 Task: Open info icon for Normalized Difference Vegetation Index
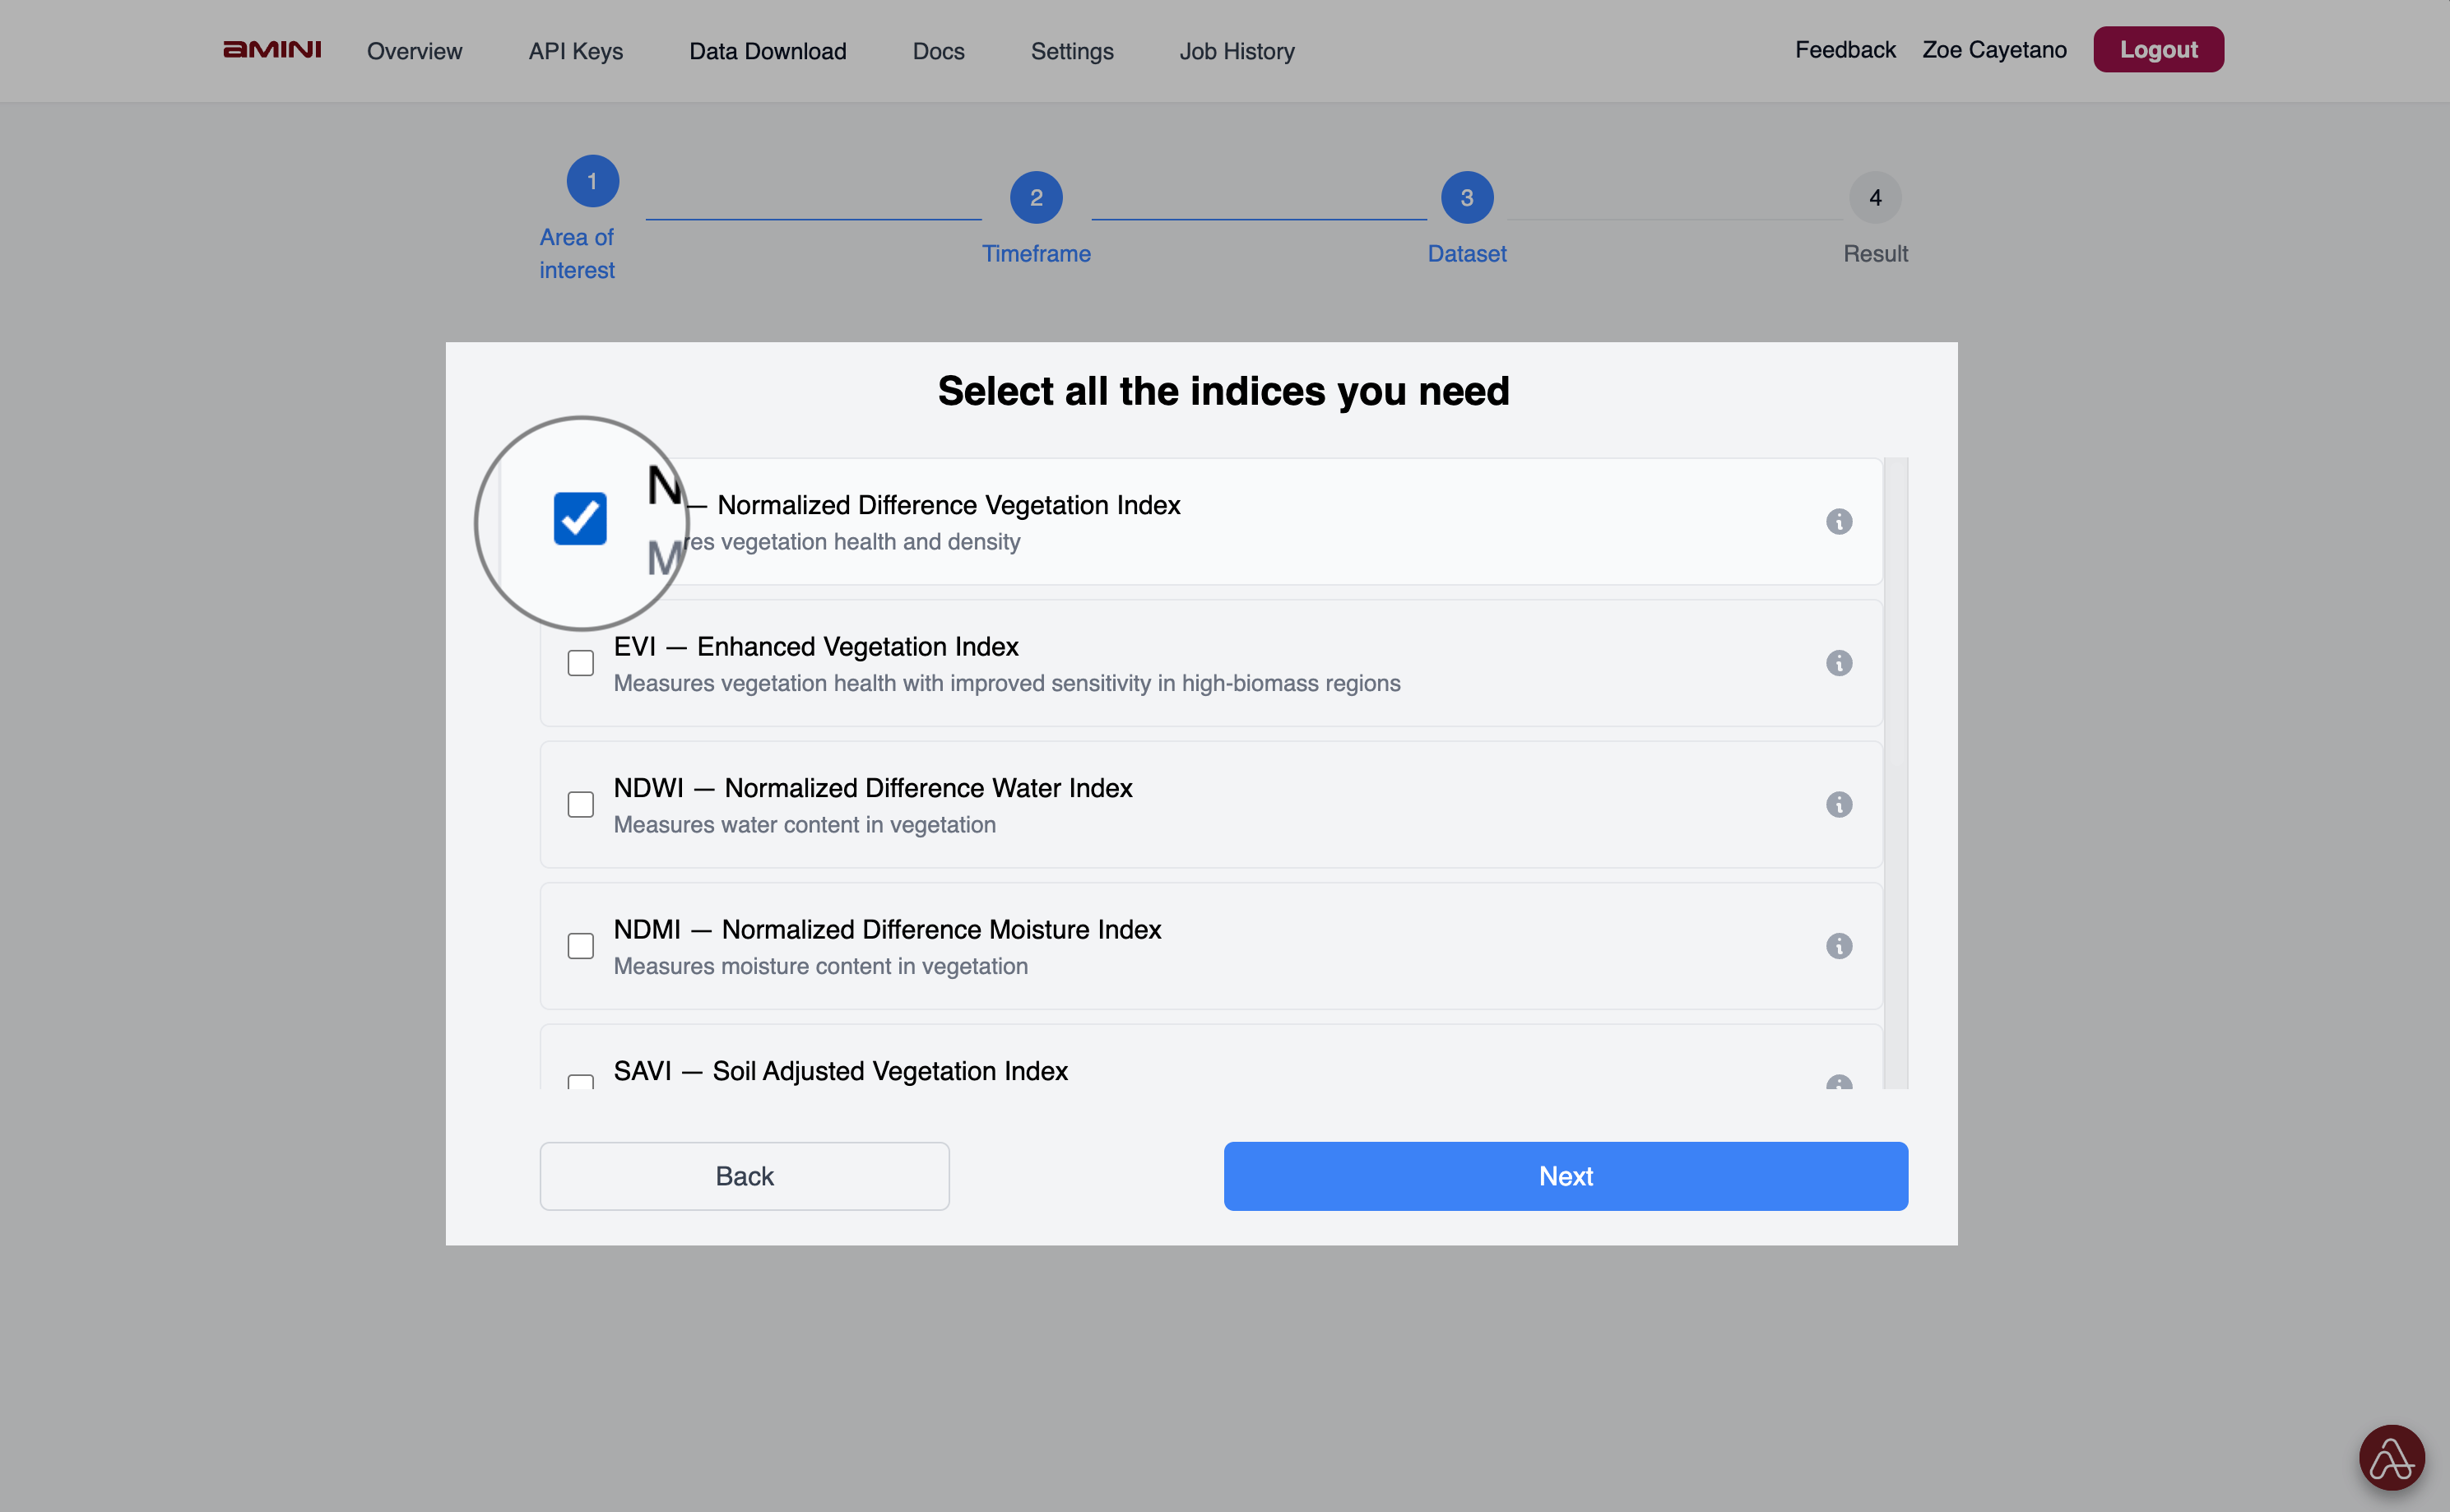[x=1838, y=521]
